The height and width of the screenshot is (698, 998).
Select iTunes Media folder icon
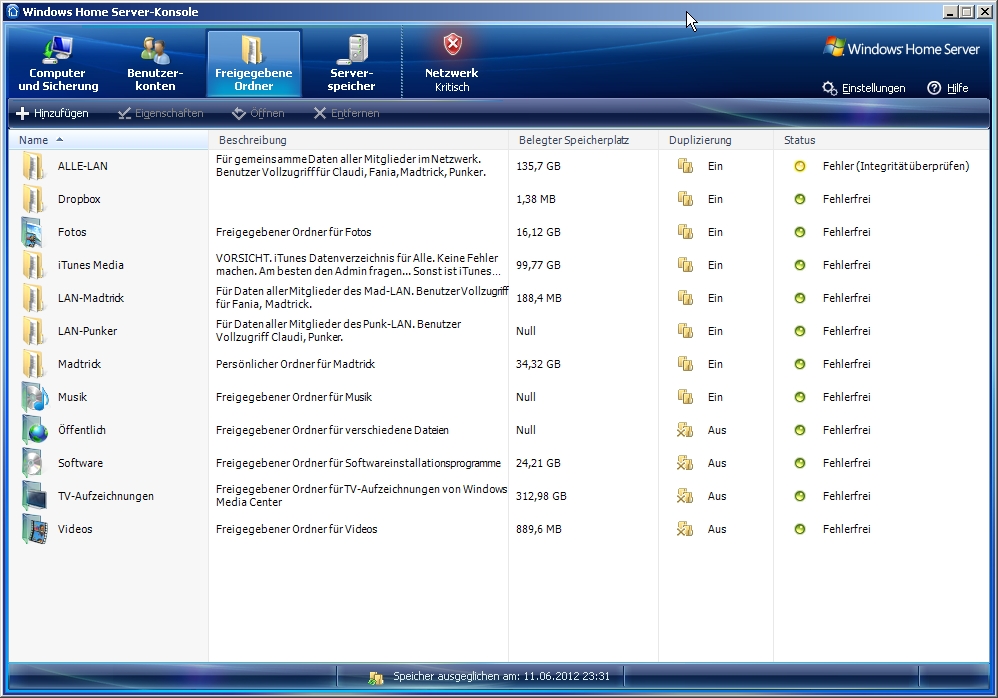coord(33,265)
